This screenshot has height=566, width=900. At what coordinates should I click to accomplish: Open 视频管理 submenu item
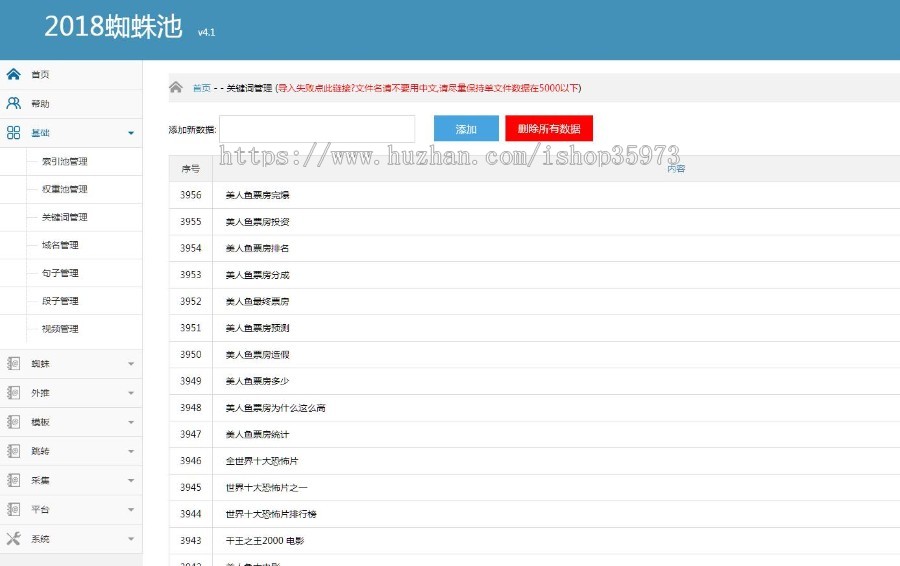coord(60,329)
